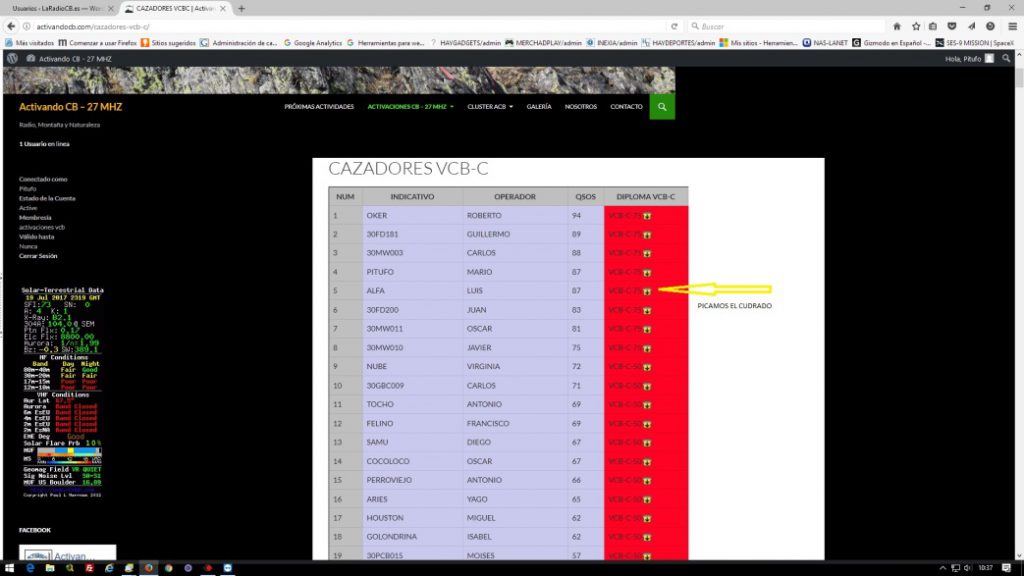This screenshot has width=1024, height=576.
Task: Click the Cerrar Sesión link
Action: [x=38, y=256]
